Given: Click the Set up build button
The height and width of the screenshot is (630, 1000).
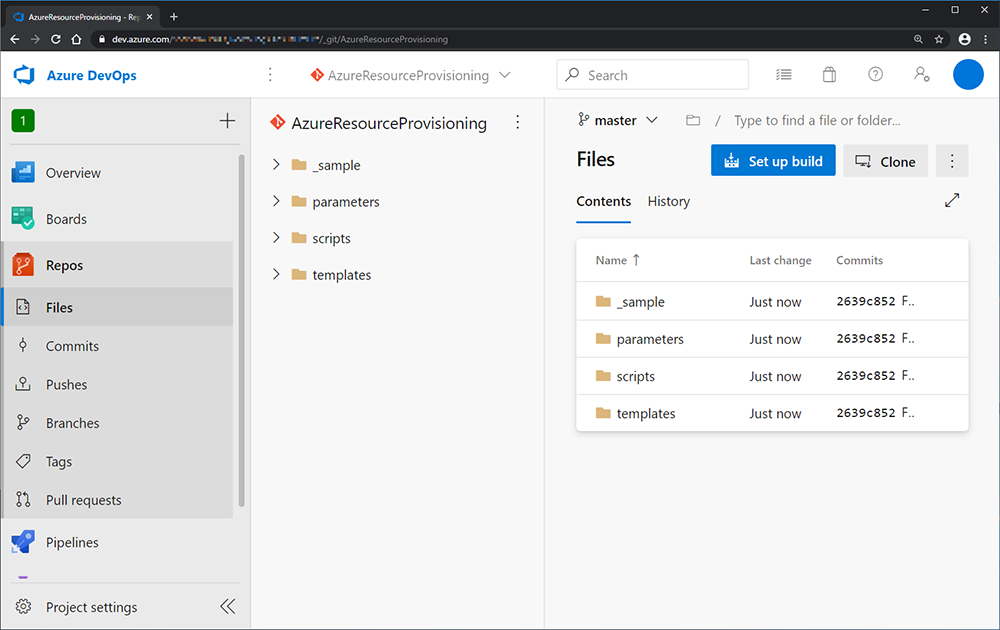Looking at the screenshot, I should [x=773, y=161].
